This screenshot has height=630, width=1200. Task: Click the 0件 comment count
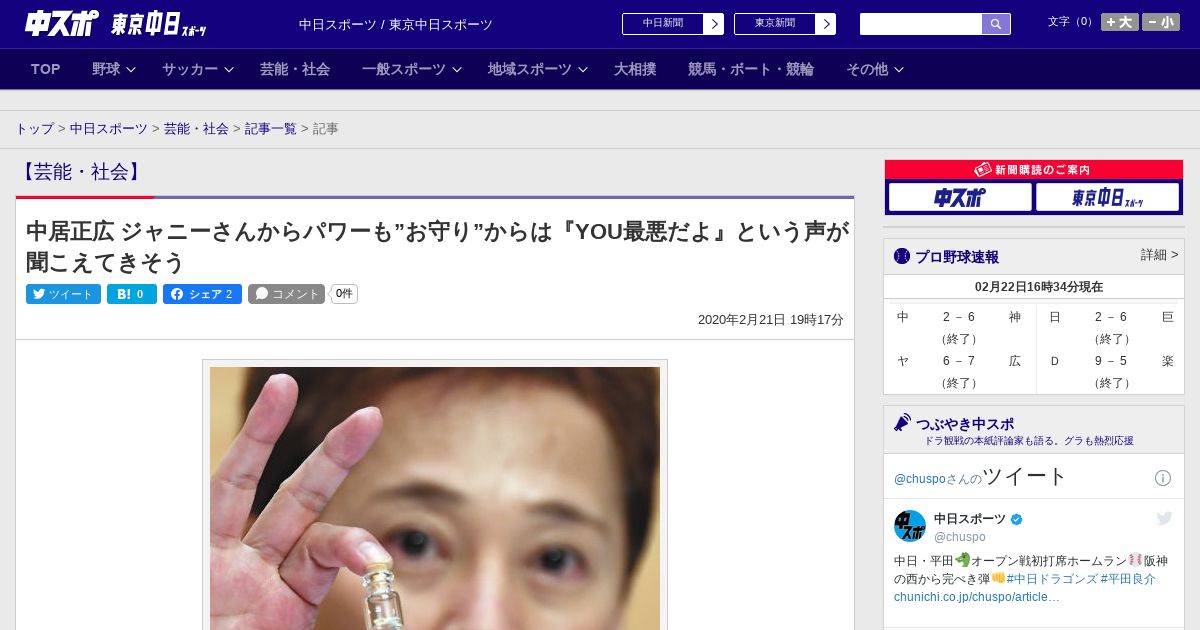point(344,294)
